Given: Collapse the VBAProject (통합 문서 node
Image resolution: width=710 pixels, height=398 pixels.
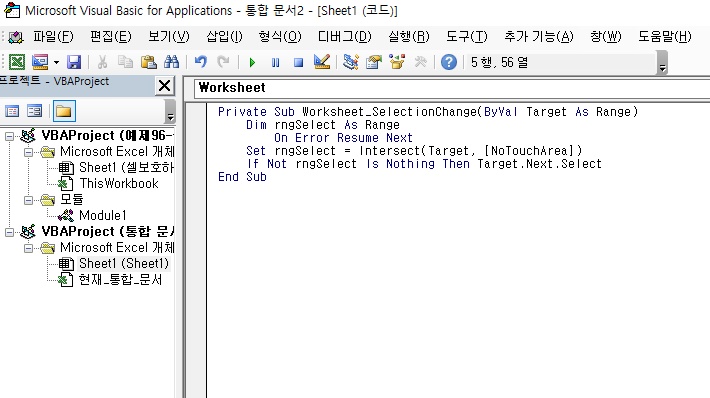Looking at the screenshot, I should [x=9, y=232].
